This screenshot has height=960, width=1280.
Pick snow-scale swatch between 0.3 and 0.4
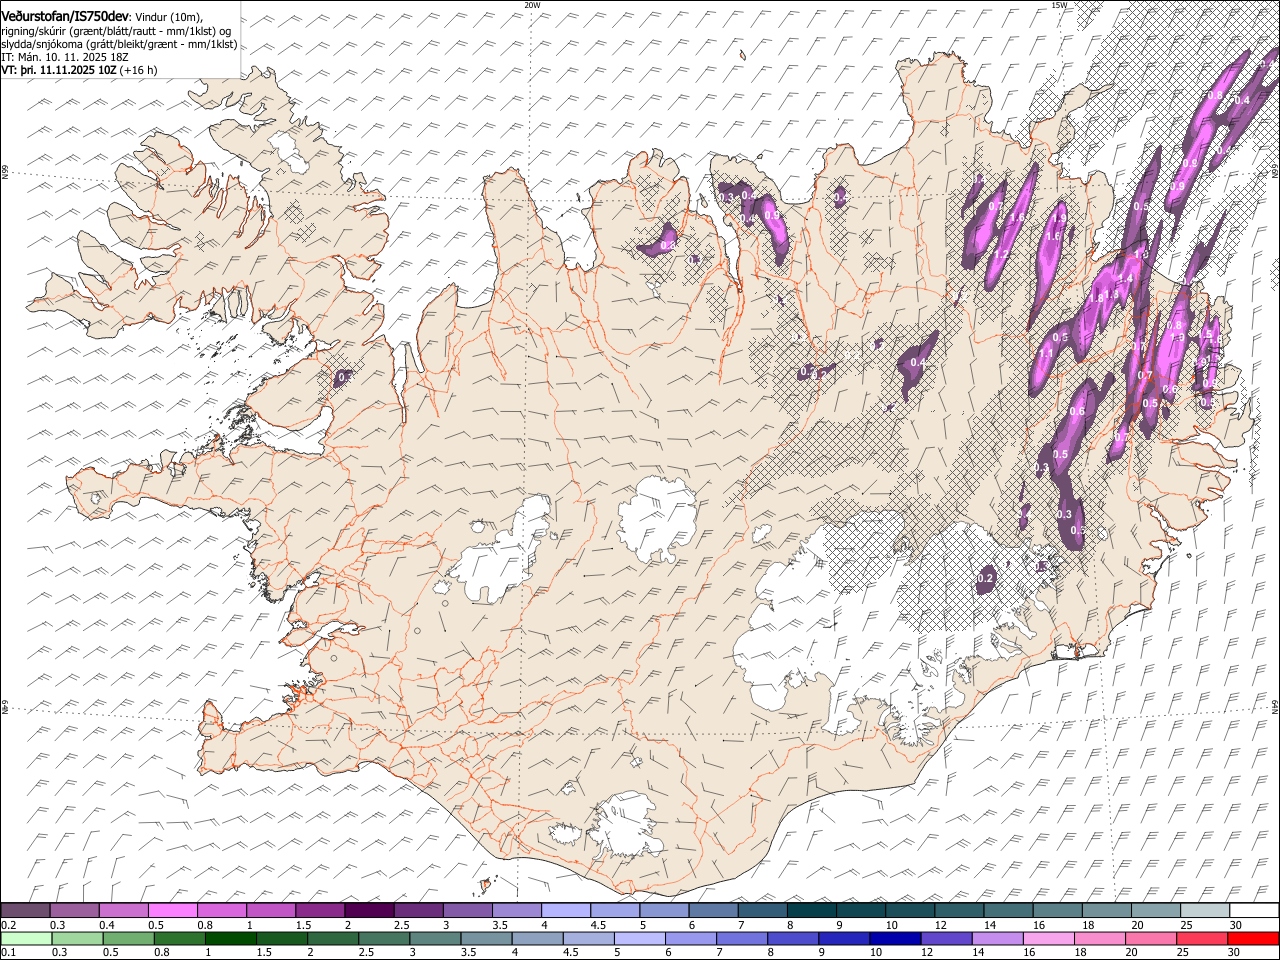pyautogui.click(x=74, y=910)
